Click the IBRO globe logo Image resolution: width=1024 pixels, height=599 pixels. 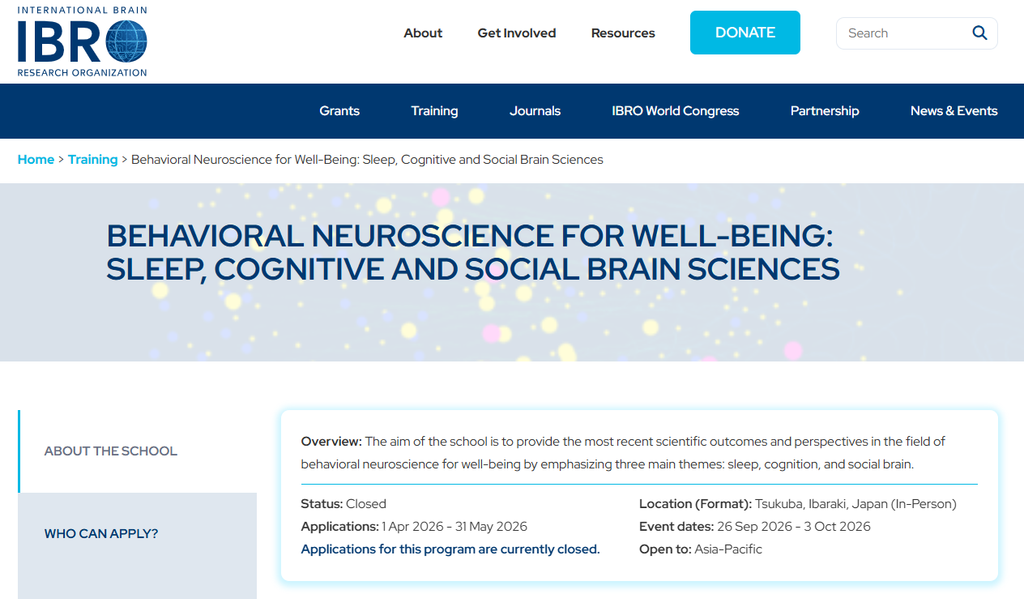[x=126, y=42]
